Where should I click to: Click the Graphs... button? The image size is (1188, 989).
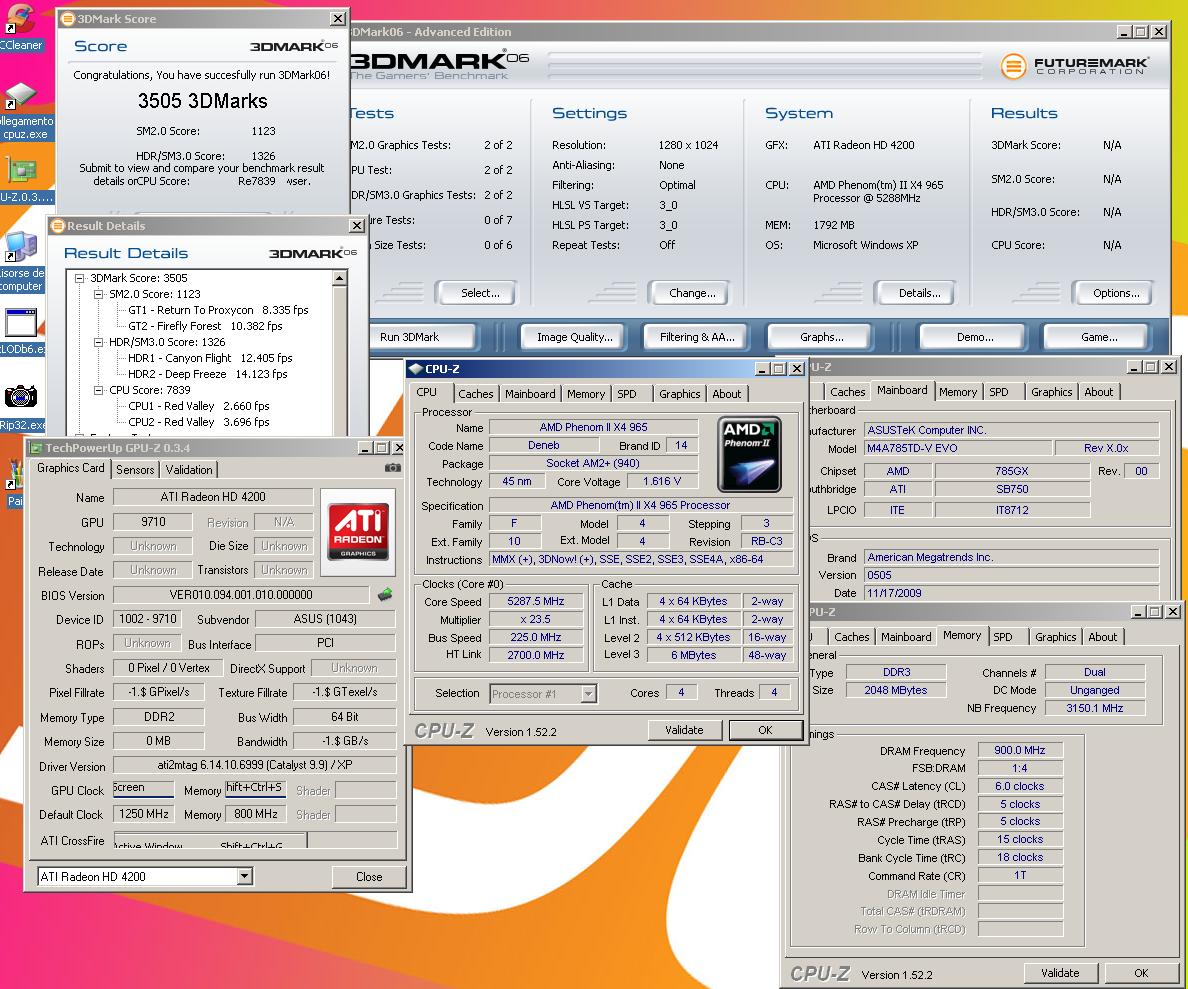click(822, 337)
